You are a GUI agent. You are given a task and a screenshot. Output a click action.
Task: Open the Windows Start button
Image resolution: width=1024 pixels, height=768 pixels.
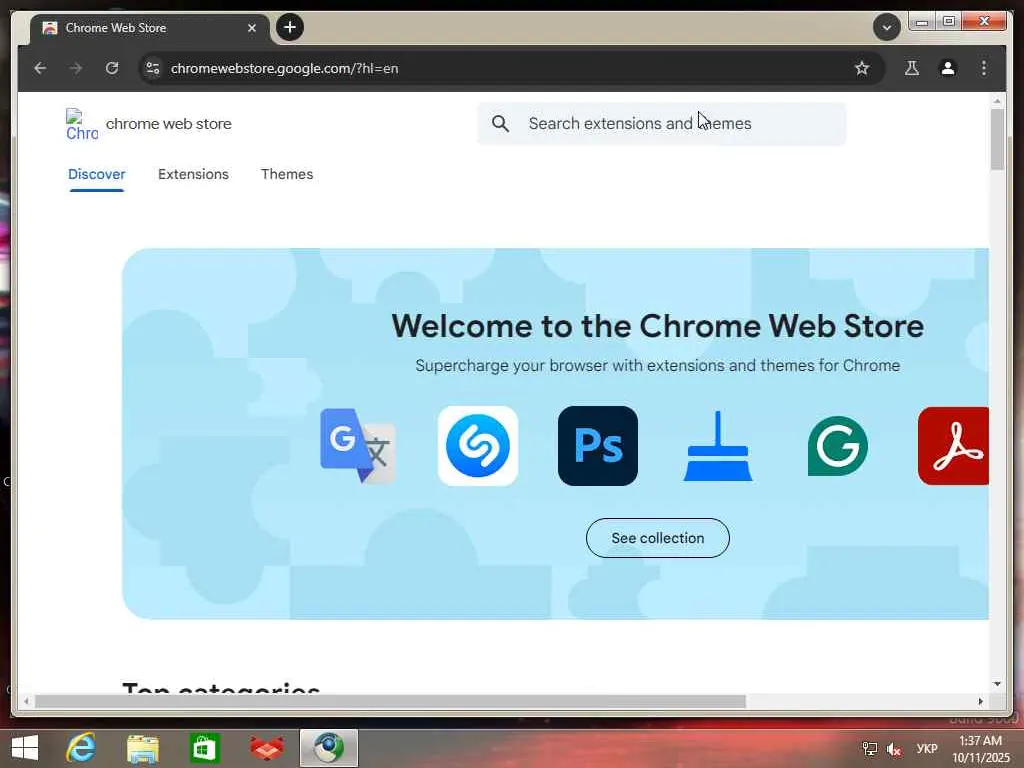[25, 748]
